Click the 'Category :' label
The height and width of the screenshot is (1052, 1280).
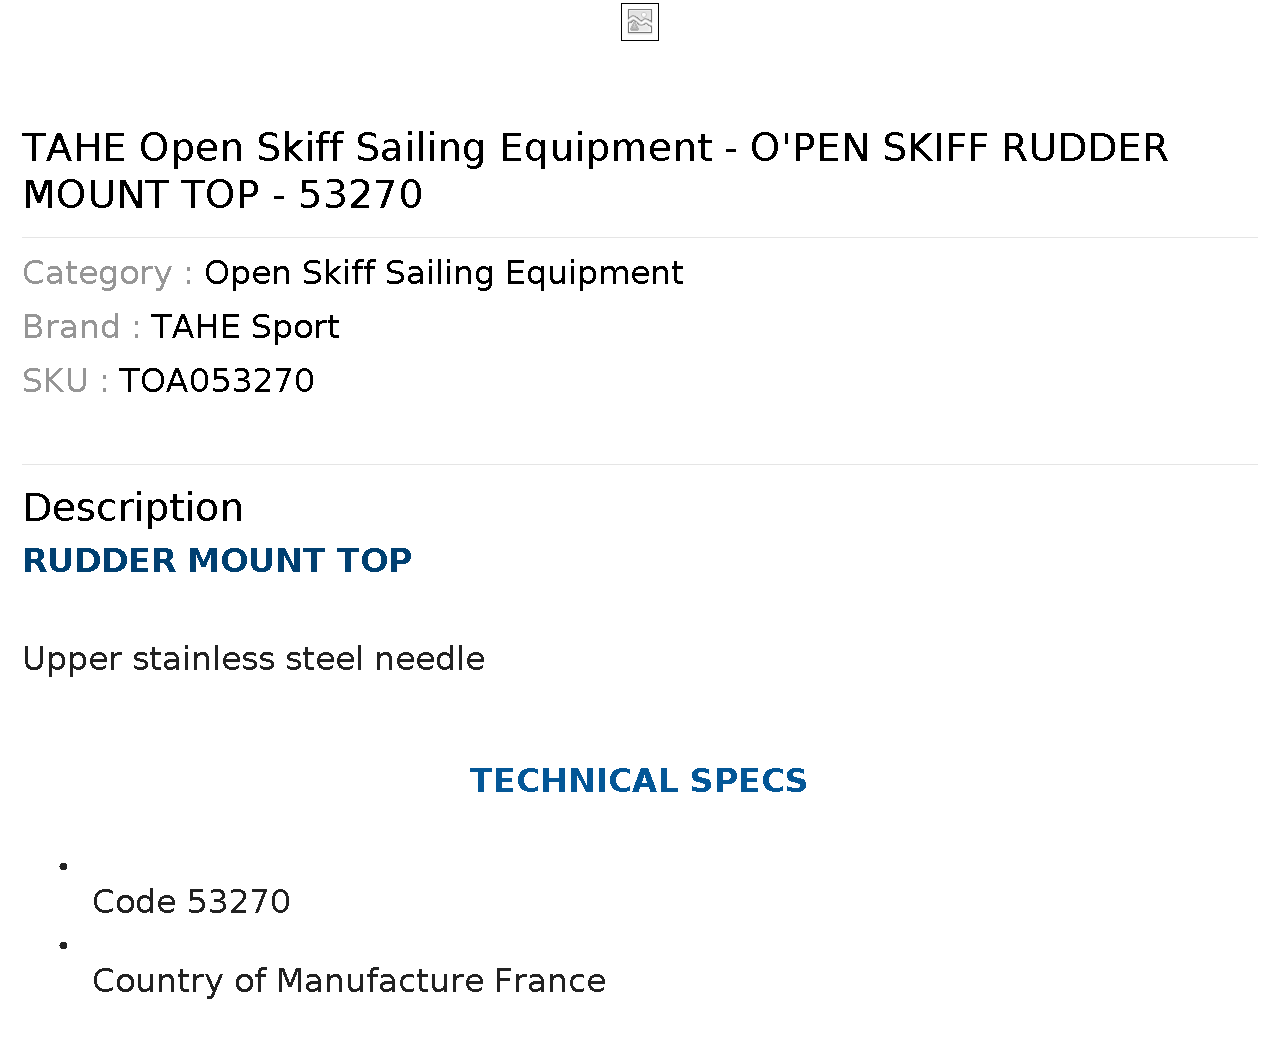tap(107, 273)
